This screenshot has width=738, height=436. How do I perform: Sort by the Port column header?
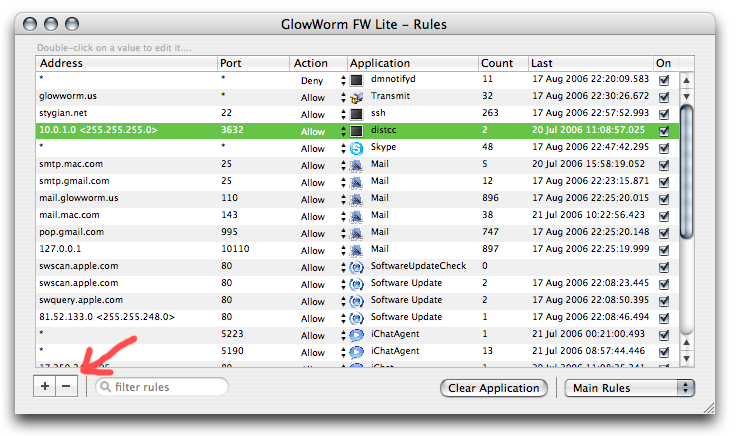[254, 63]
